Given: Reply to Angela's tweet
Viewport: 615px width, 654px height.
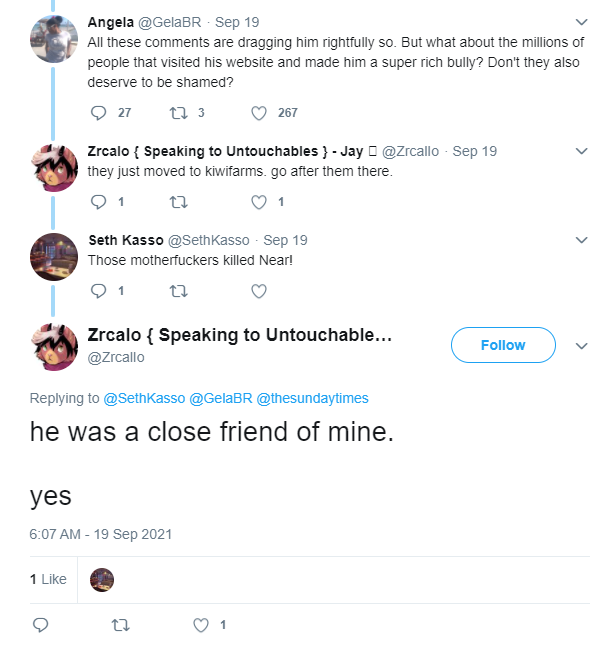Looking at the screenshot, I should 98,113.
